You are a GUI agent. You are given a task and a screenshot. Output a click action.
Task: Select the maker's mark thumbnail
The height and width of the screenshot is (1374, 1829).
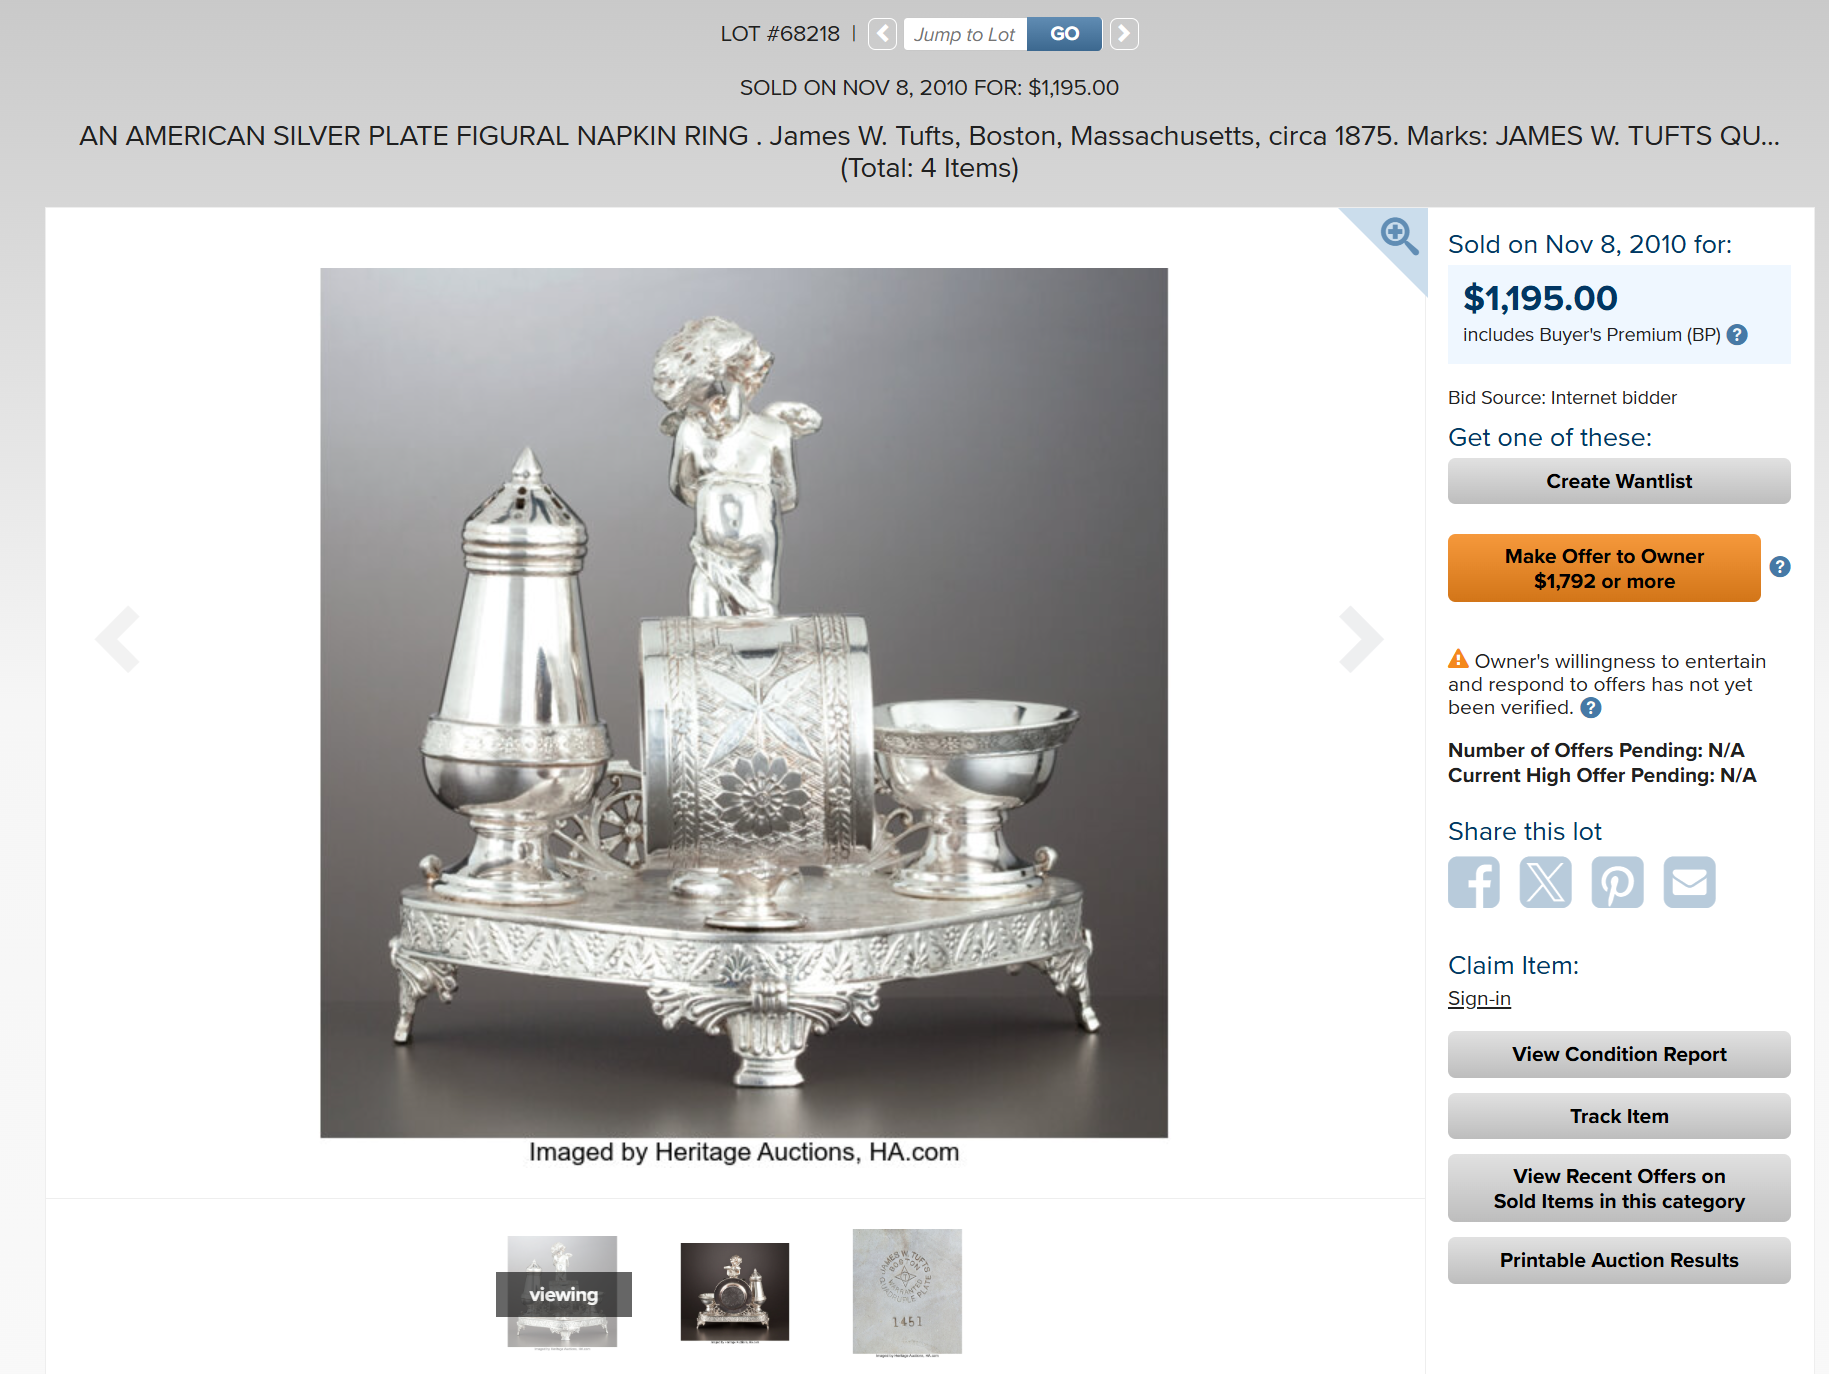[x=907, y=1292]
